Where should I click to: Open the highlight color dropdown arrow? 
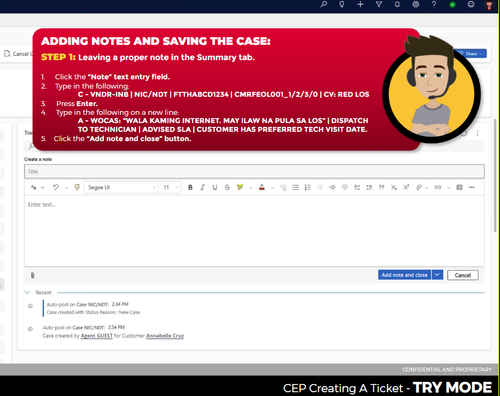click(x=251, y=188)
